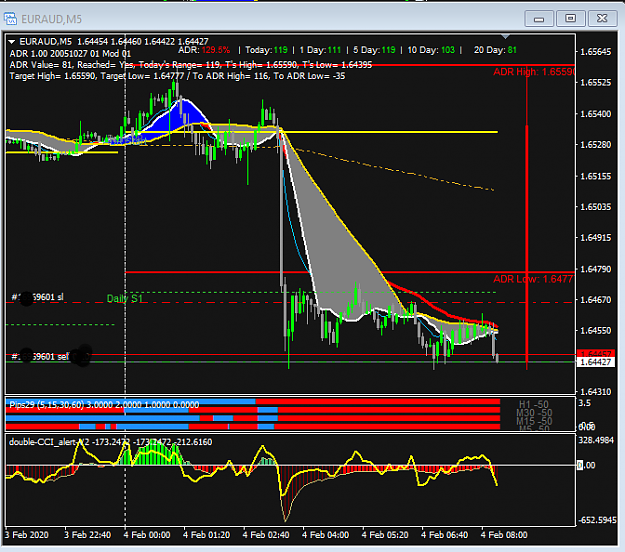This screenshot has width=625, height=552.
Task: Click the 4 Feb 02:40 time axis label
Action: click(266, 535)
